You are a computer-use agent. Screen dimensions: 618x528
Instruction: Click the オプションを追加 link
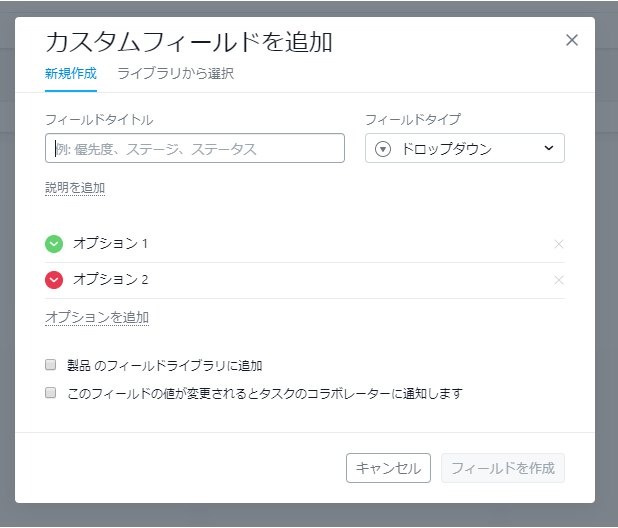point(97,317)
